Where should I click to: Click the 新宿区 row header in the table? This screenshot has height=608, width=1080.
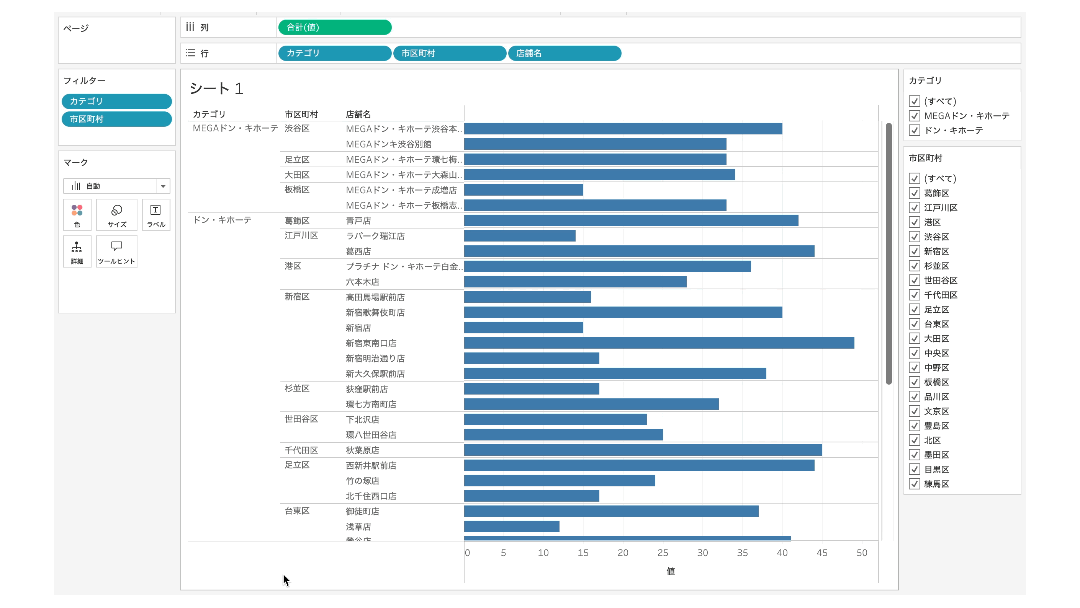coord(297,297)
